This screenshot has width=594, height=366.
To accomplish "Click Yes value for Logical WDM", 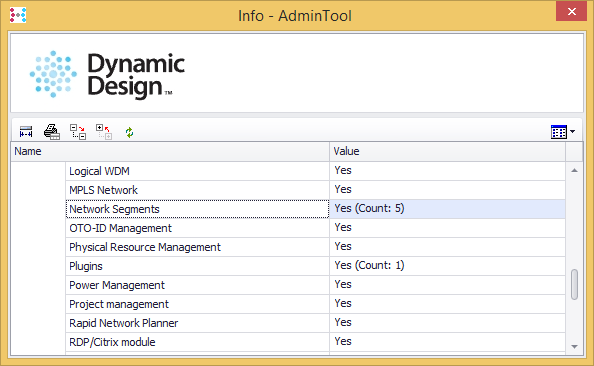I will 448,171.
